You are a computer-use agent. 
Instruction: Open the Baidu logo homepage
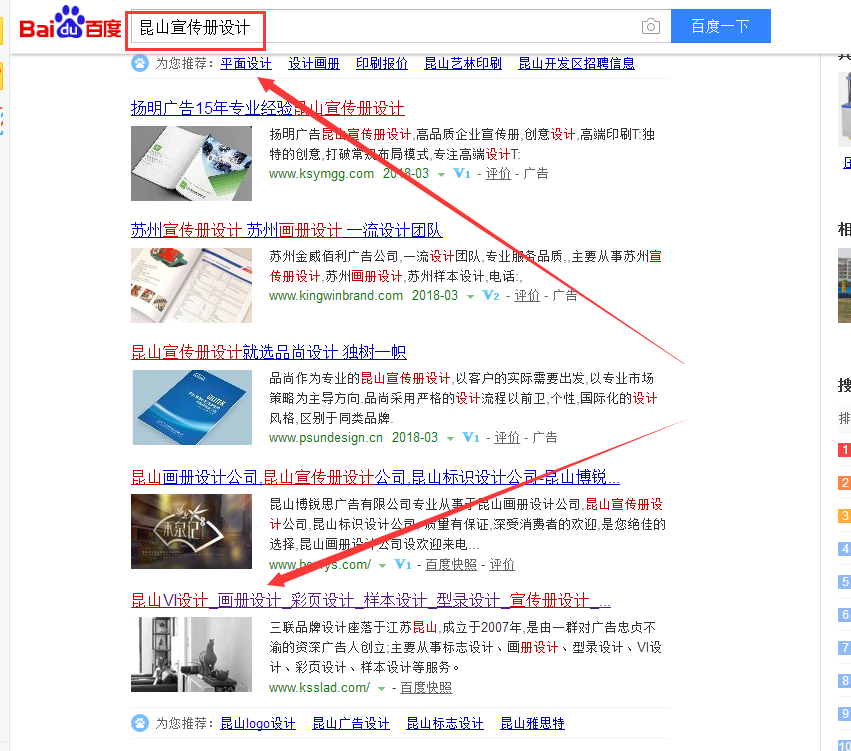(70, 23)
